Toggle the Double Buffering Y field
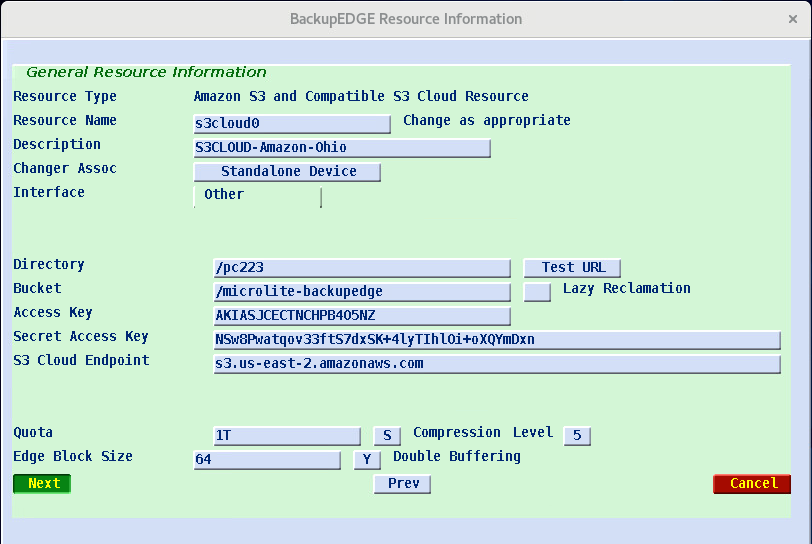Image resolution: width=812 pixels, height=544 pixels. pos(367,460)
